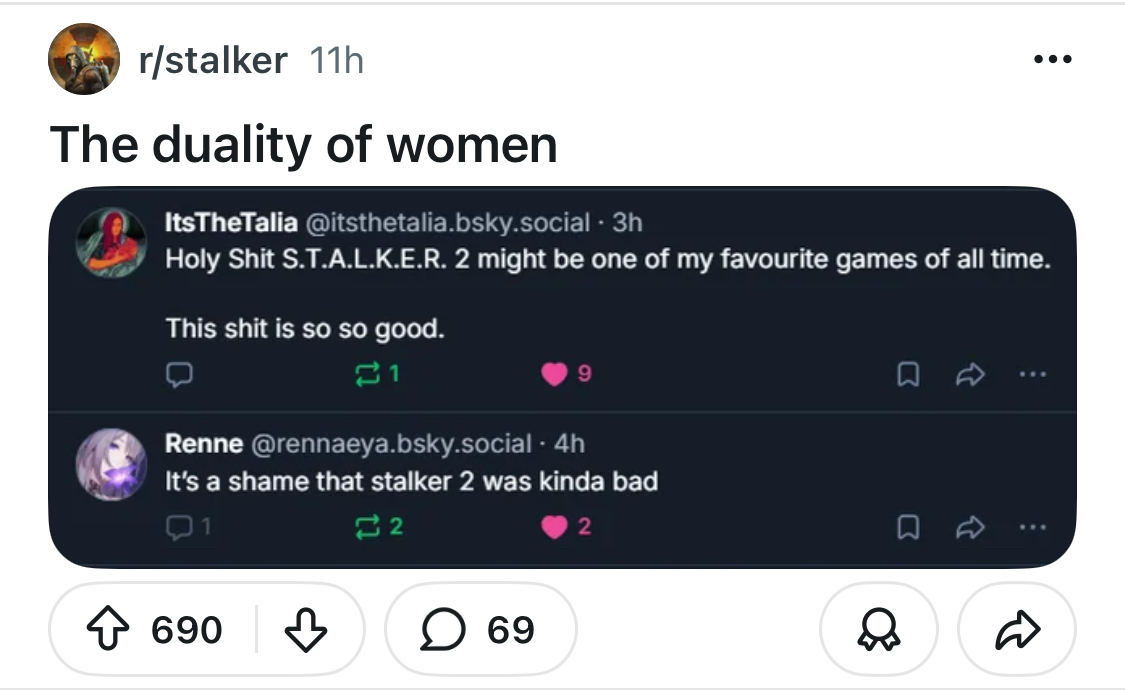1125x690 pixels.
Task: Give an award to this post
Action: coord(878,630)
